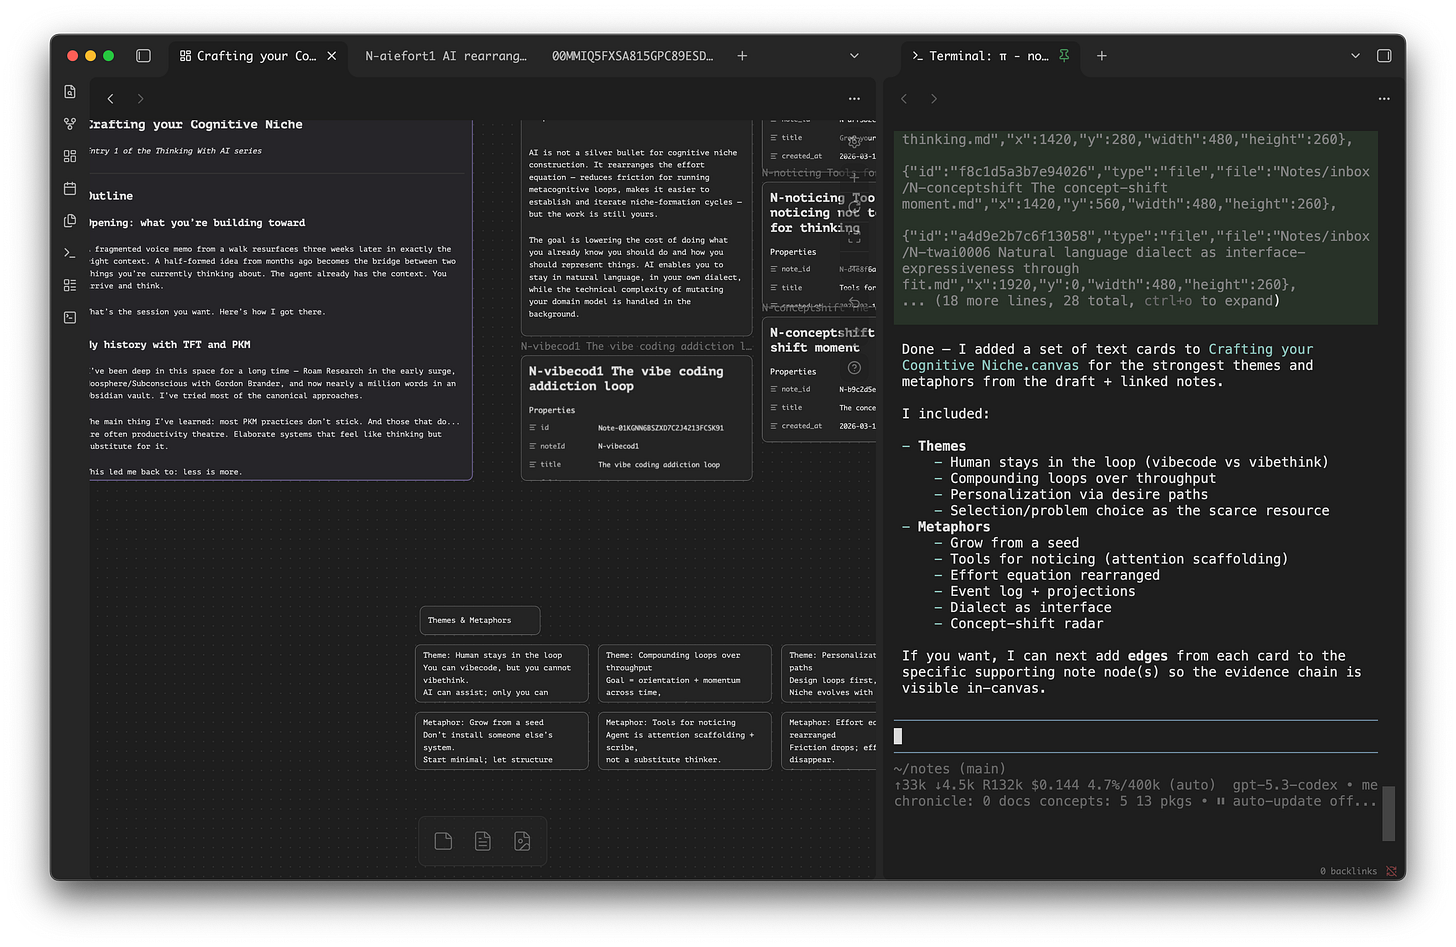Viewport: 1456px width, 947px height.
Task: Click the terminal input prompt line
Action: pyautogui.click(x=1135, y=736)
